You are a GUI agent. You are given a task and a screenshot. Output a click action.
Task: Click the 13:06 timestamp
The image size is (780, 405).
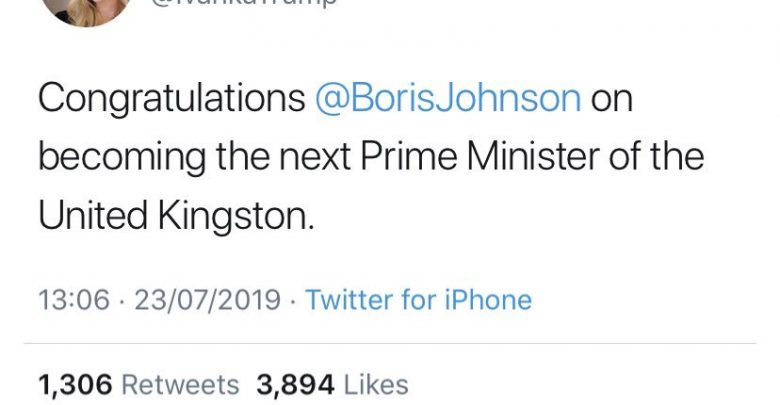[73, 300]
